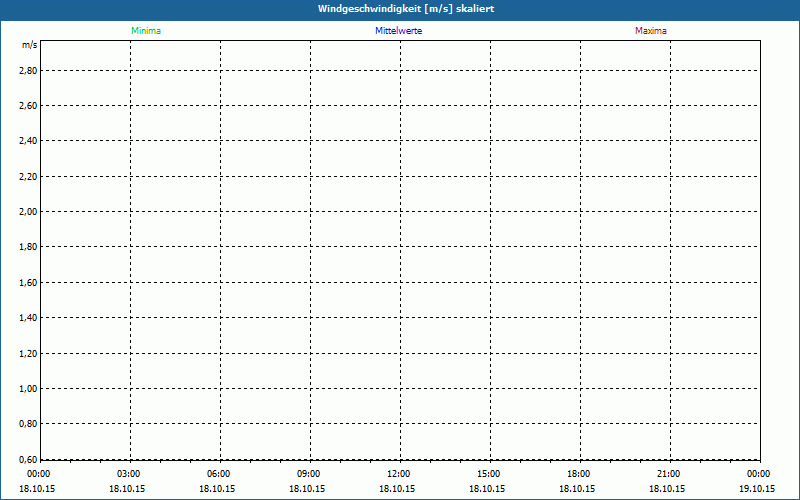Click the 2,40 y-axis value
800x500 pixels.
coord(28,141)
